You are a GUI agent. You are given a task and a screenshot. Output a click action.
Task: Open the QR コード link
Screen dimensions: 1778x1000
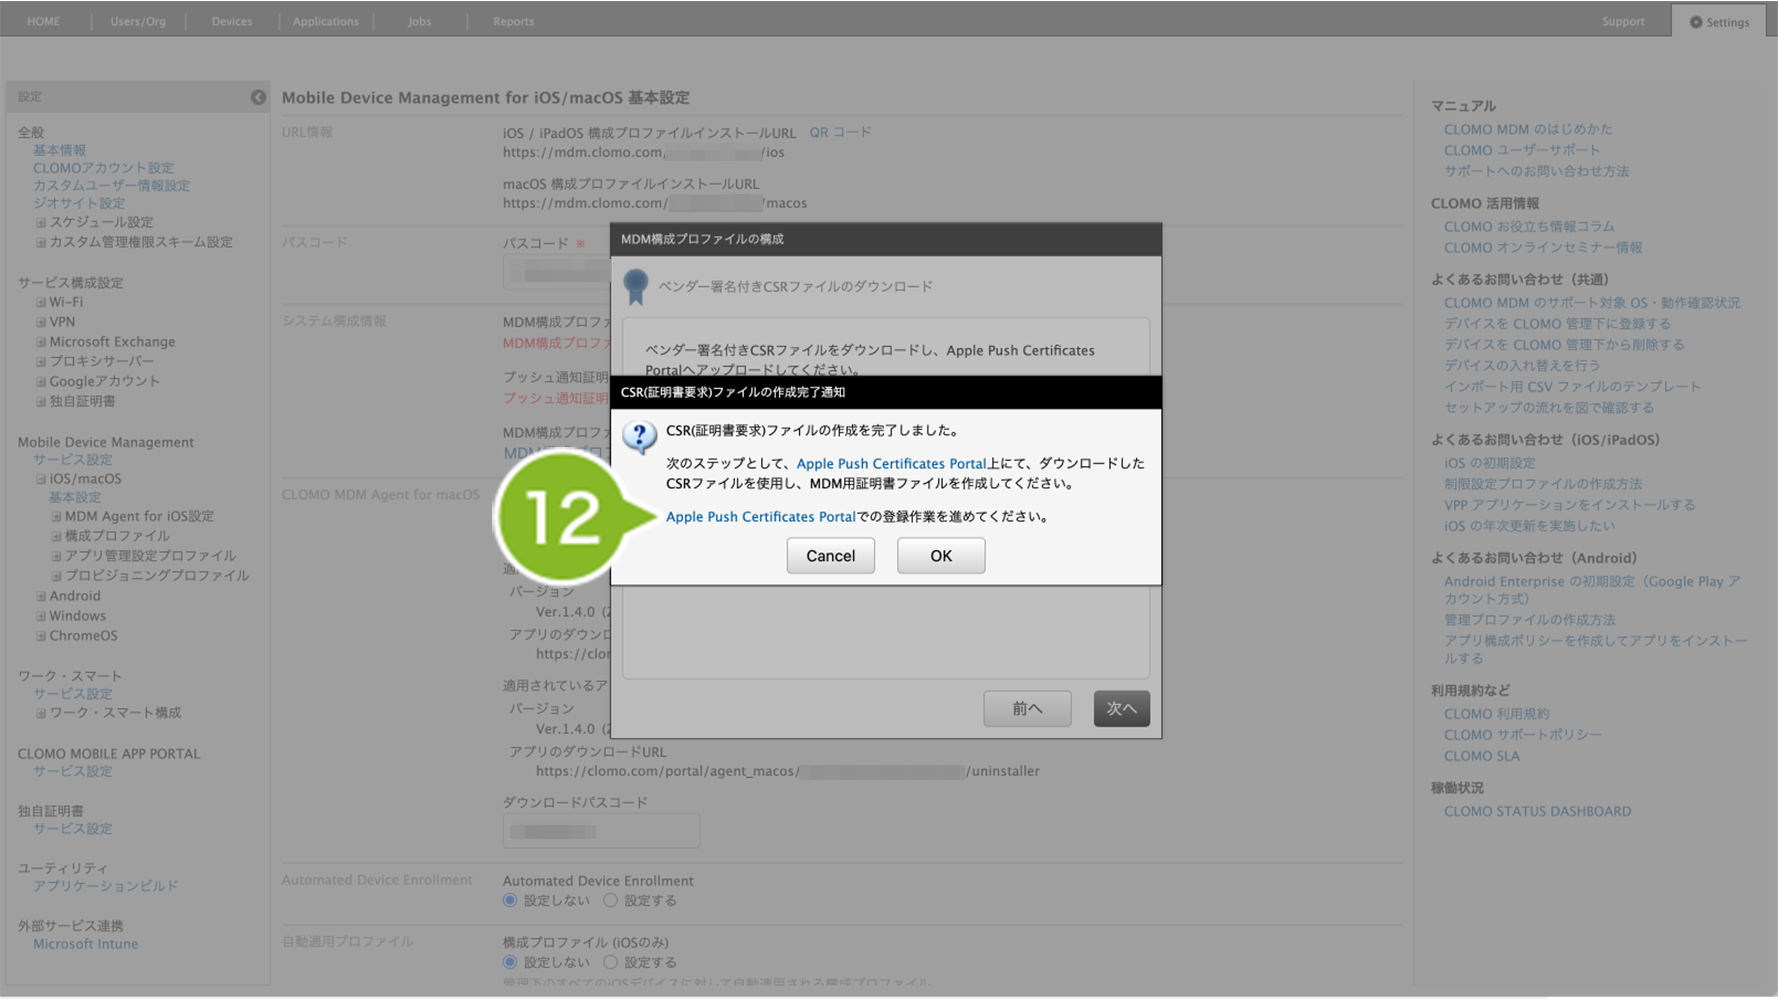[840, 132]
